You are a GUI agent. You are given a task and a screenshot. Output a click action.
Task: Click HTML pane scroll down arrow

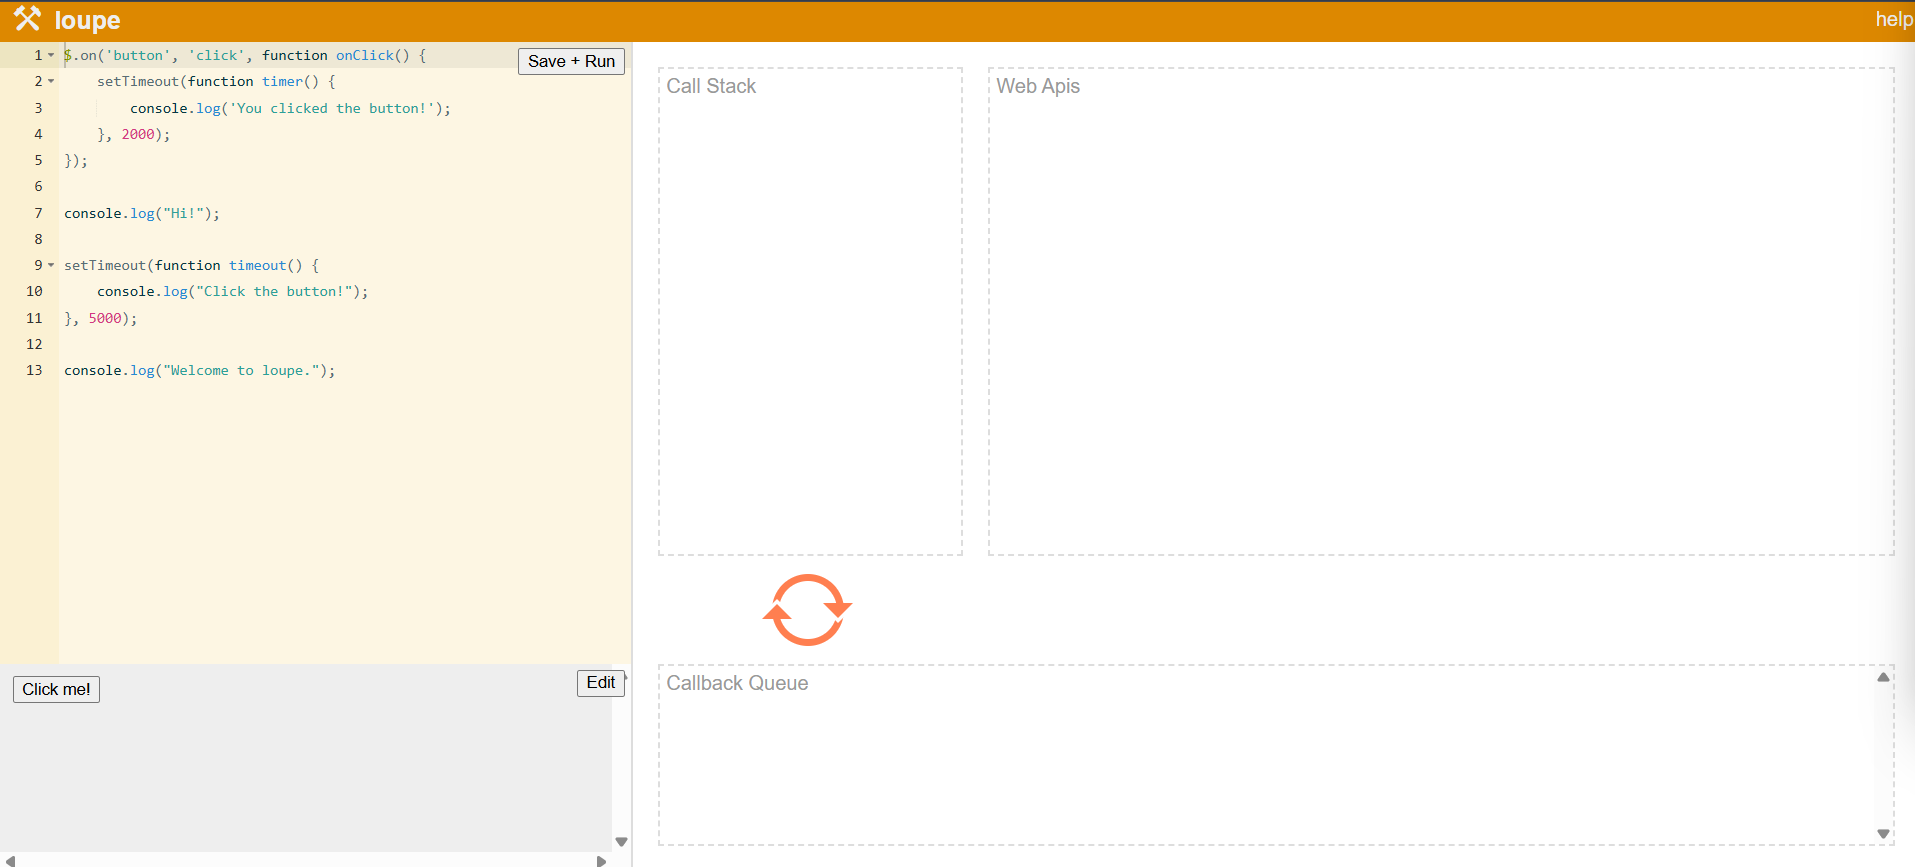click(621, 842)
